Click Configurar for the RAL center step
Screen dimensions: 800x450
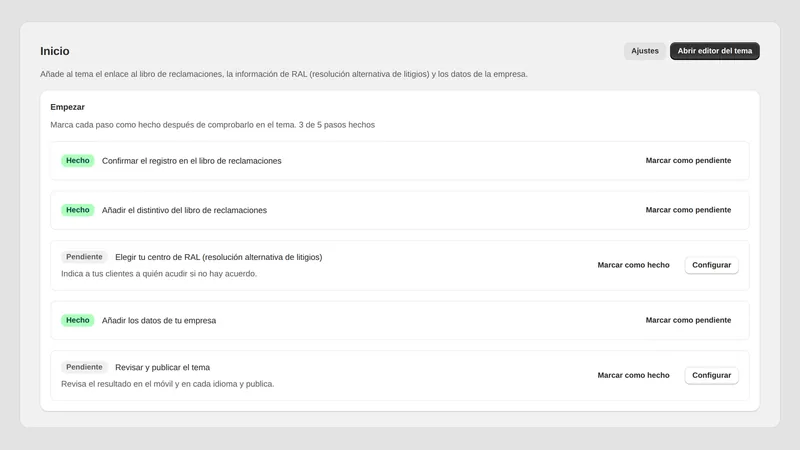(711, 265)
